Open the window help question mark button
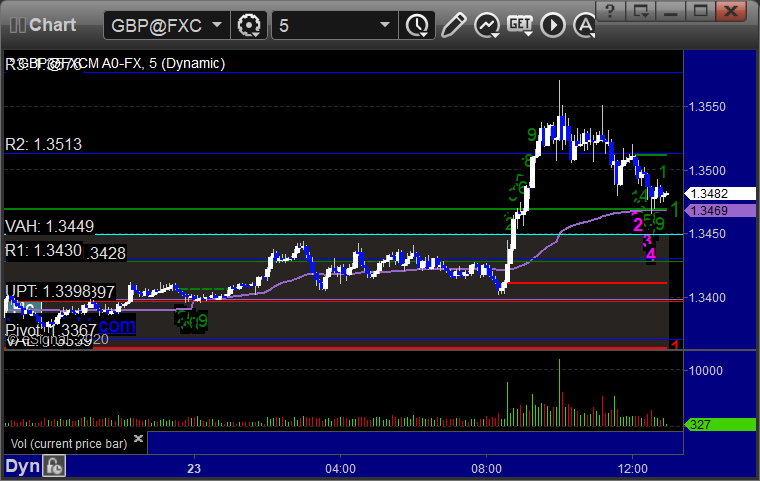The height and width of the screenshot is (481, 760). [x=610, y=10]
